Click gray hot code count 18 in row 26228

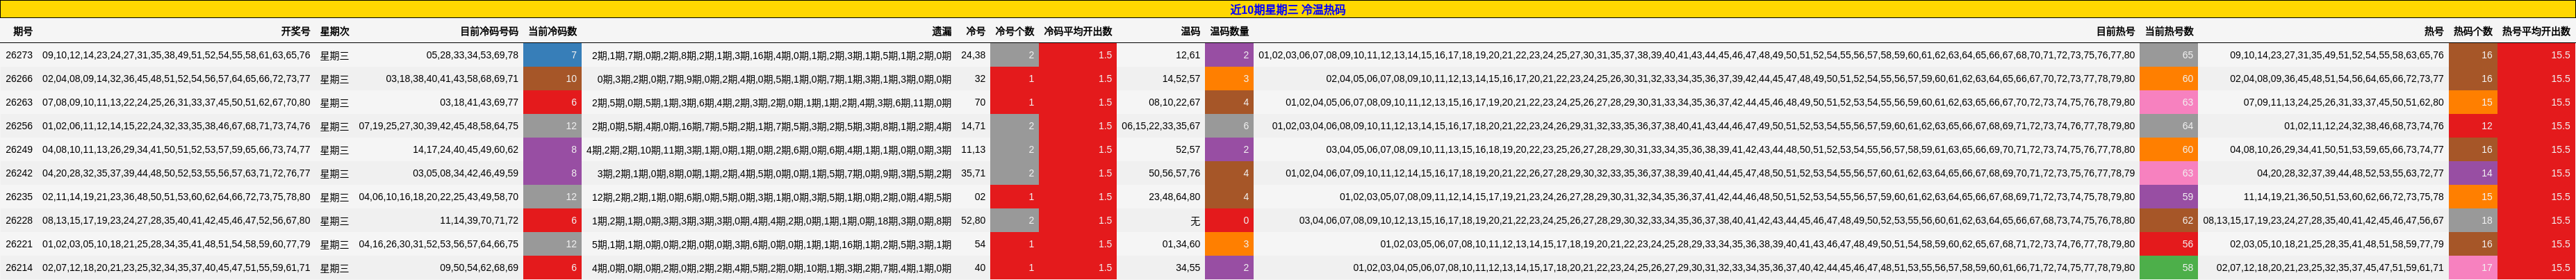2472,220
